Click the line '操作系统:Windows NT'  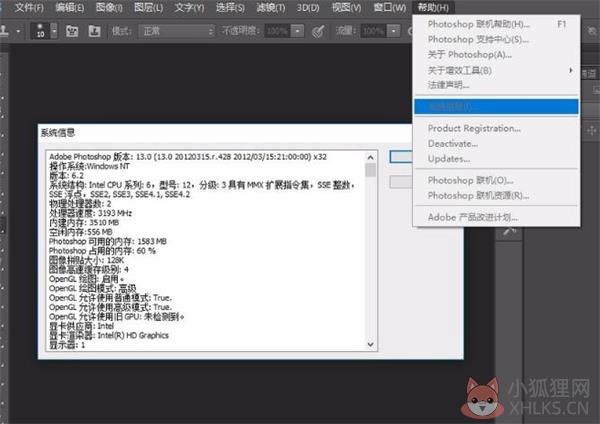(89, 166)
